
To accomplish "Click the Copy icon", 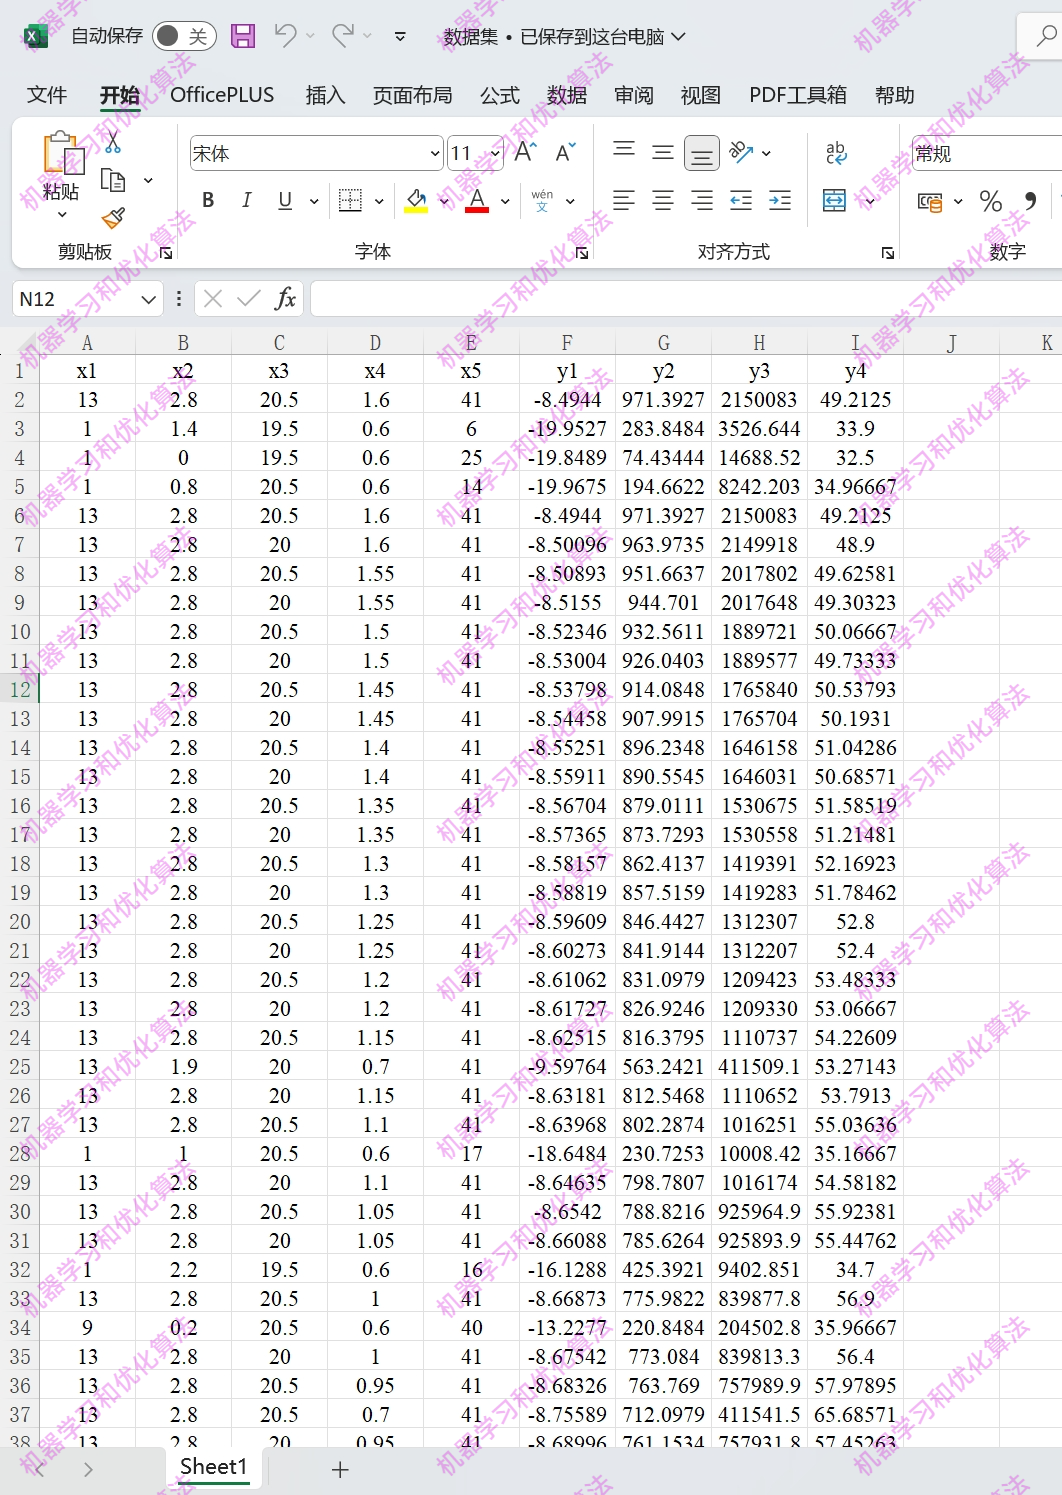I will [113, 181].
